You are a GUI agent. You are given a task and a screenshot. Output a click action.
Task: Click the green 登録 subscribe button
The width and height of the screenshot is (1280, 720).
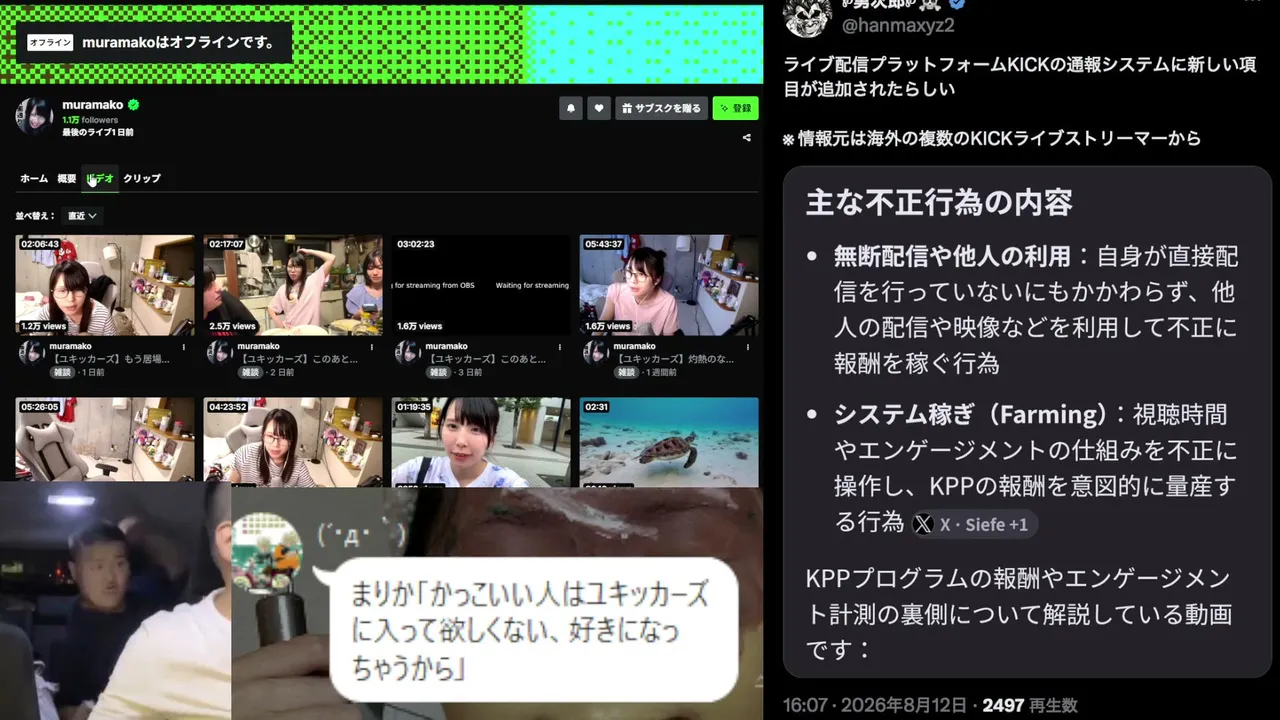click(x=735, y=108)
